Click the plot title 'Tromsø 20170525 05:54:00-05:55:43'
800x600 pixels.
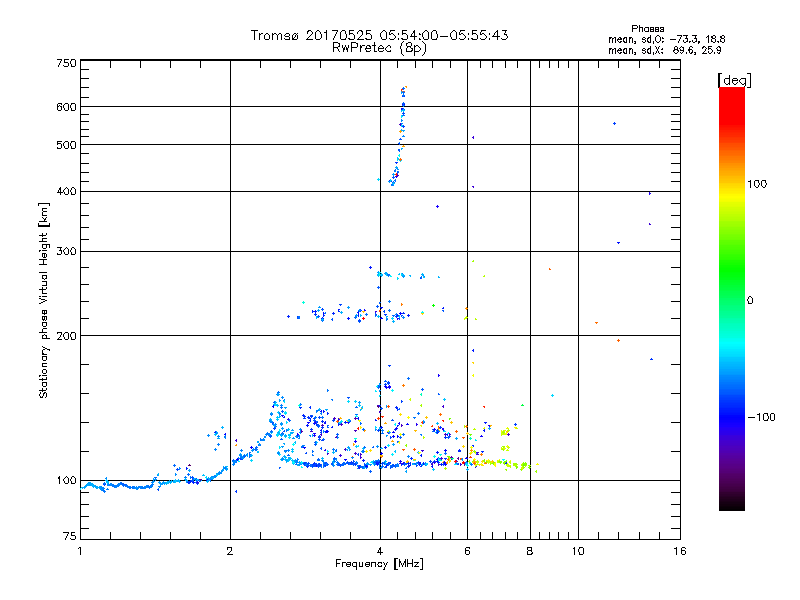[379, 35]
